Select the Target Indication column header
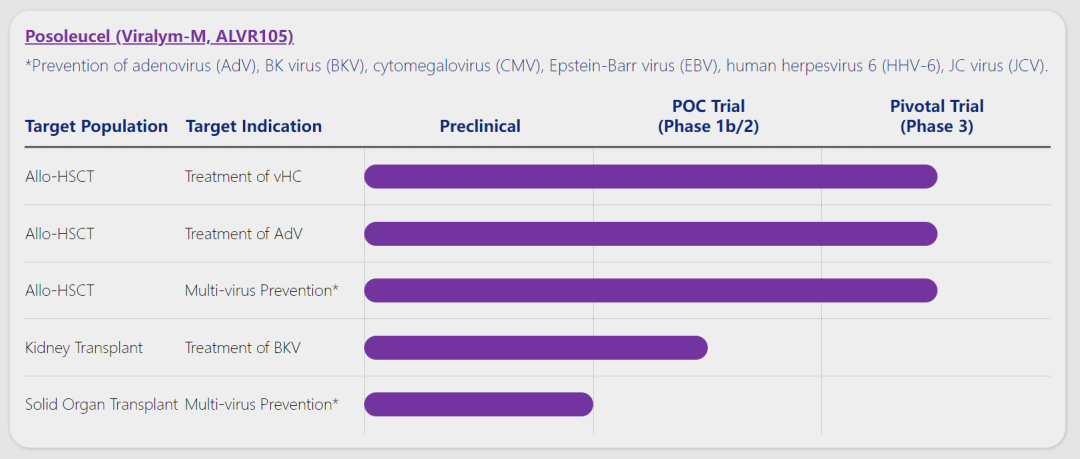1080x459 pixels. click(x=254, y=126)
